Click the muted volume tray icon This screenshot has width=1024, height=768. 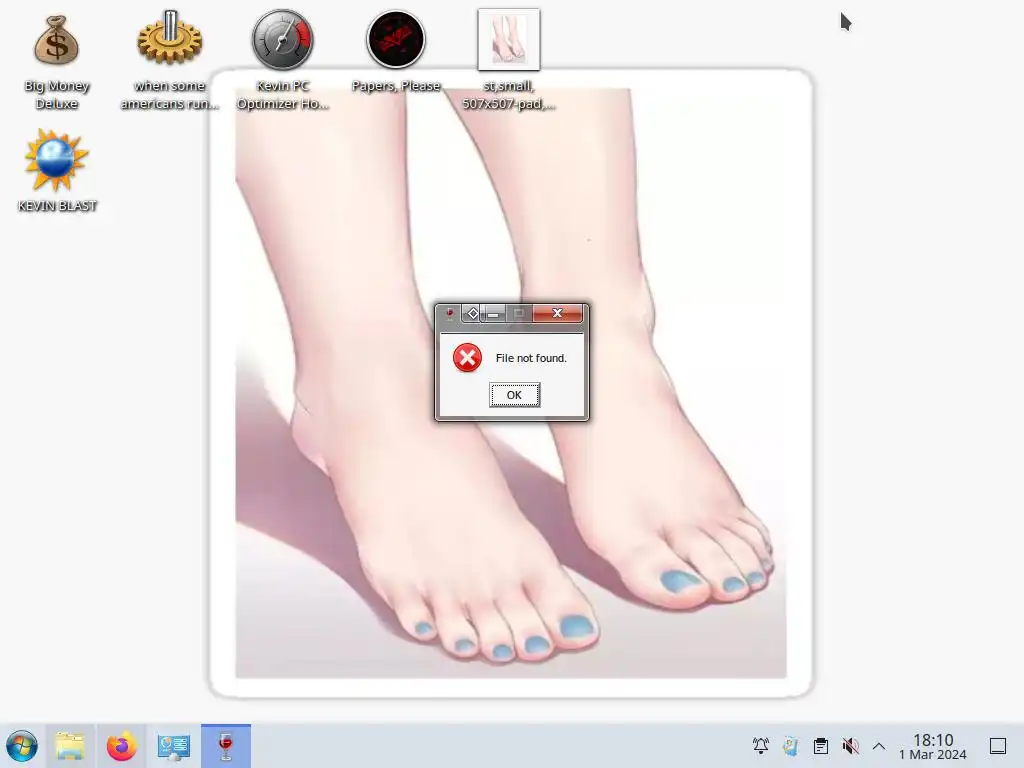[x=850, y=746]
